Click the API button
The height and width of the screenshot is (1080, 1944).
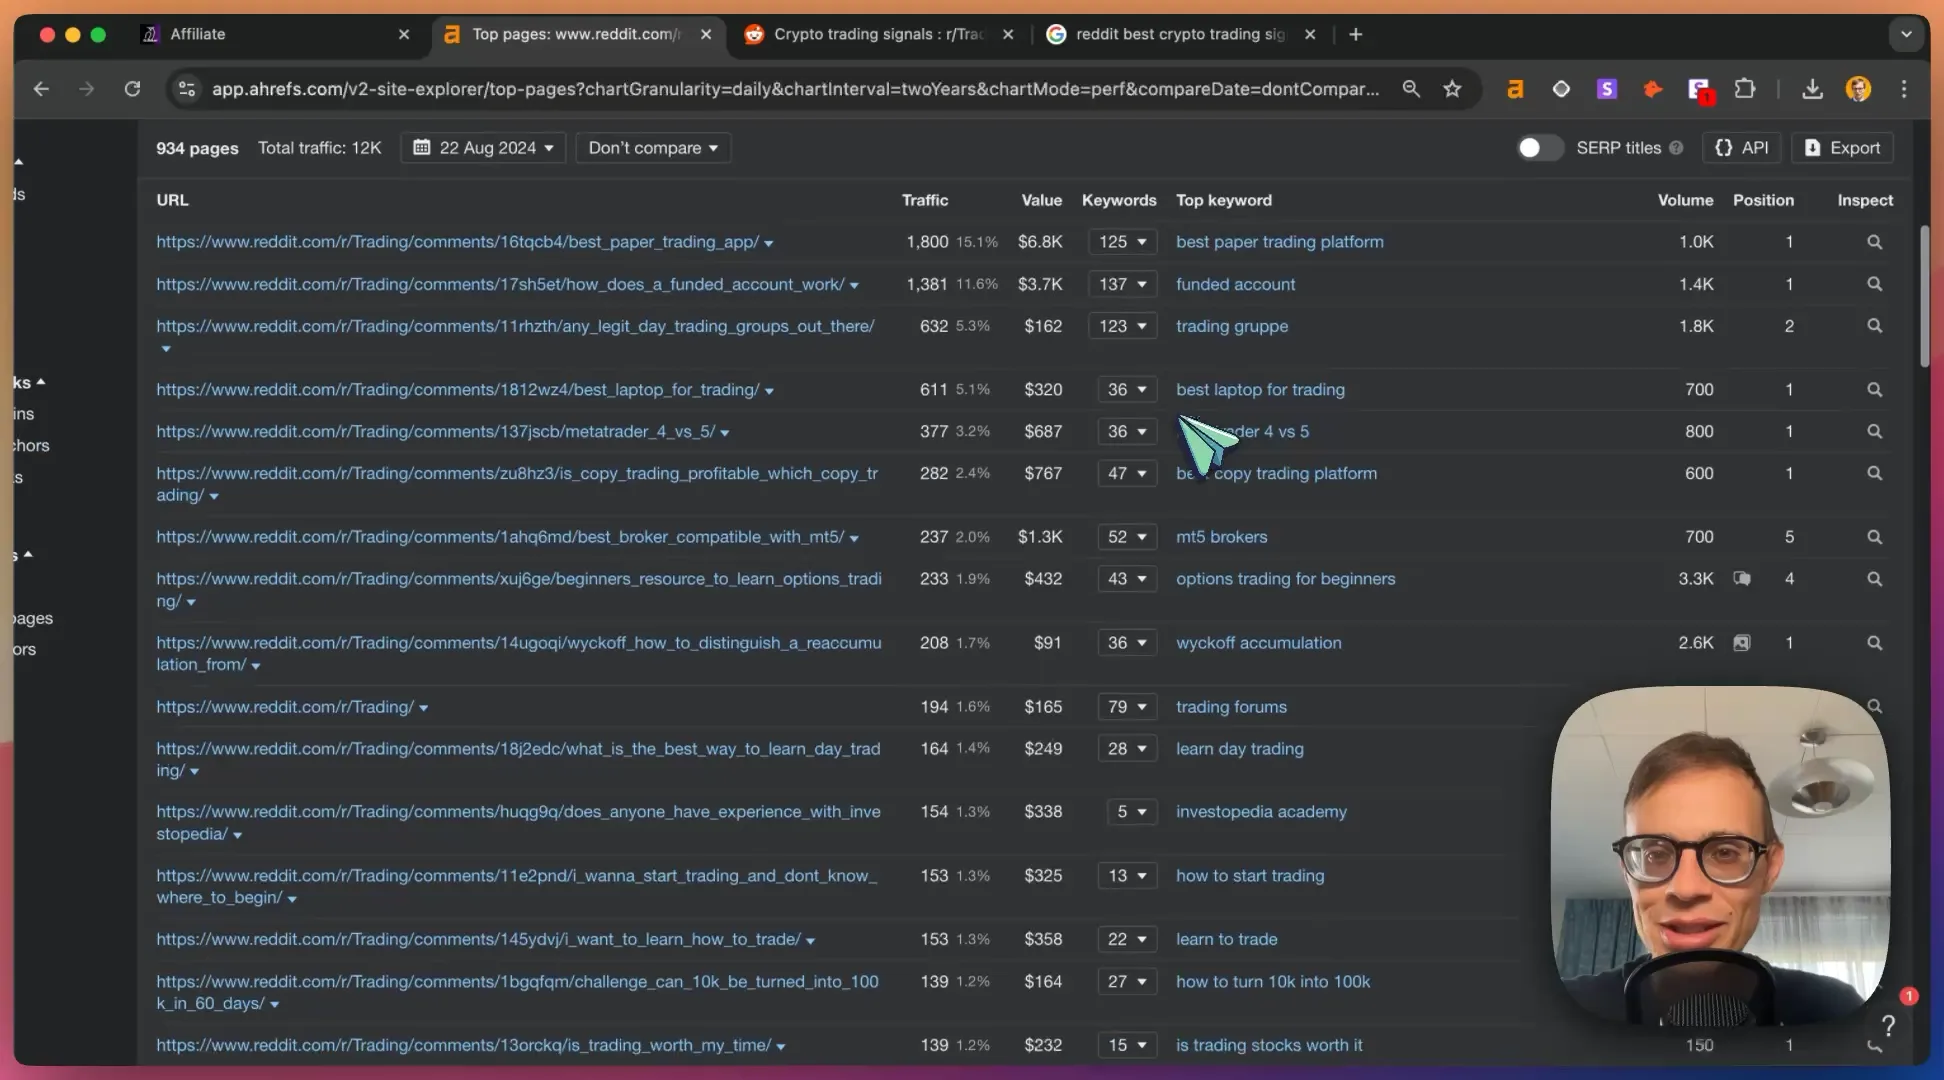1742,148
